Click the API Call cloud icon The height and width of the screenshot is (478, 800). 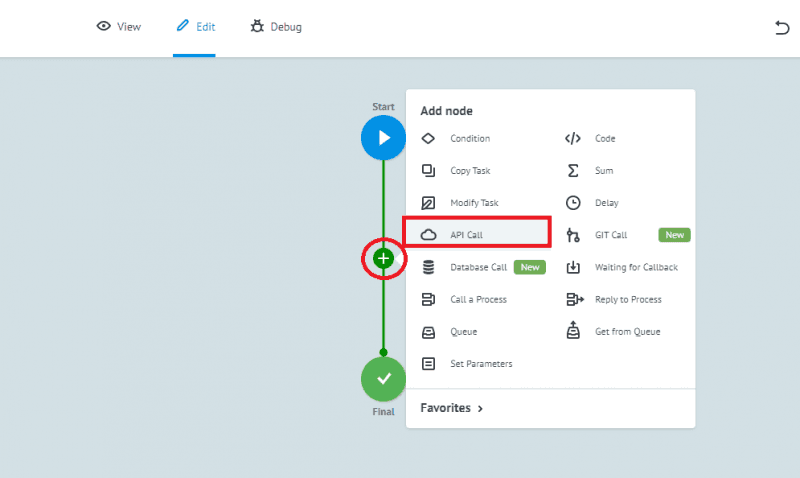coord(428,235)
